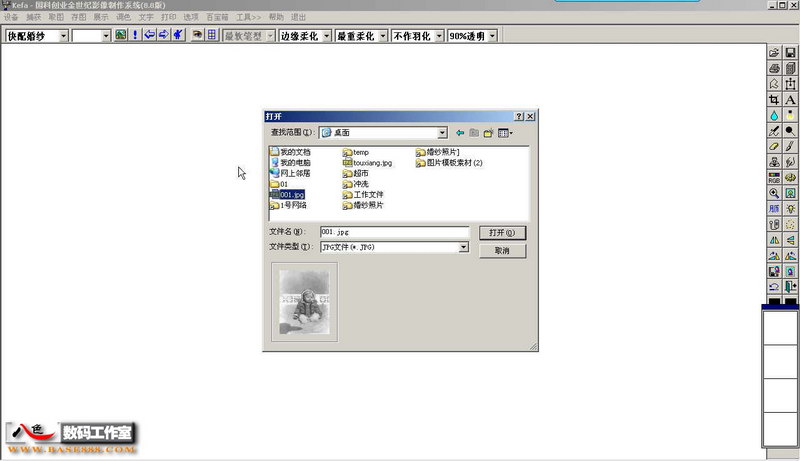Open the RGB color adjustment tool
This screenshot has width=800, height=461.
pos(774,177)
